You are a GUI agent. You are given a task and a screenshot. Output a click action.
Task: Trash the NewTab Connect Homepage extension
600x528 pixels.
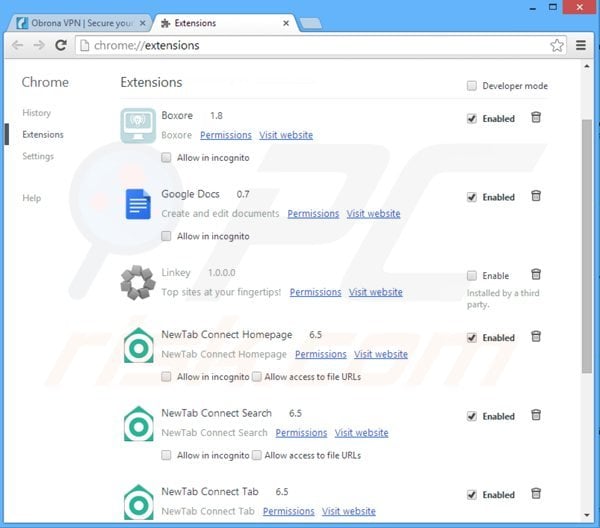536,337
